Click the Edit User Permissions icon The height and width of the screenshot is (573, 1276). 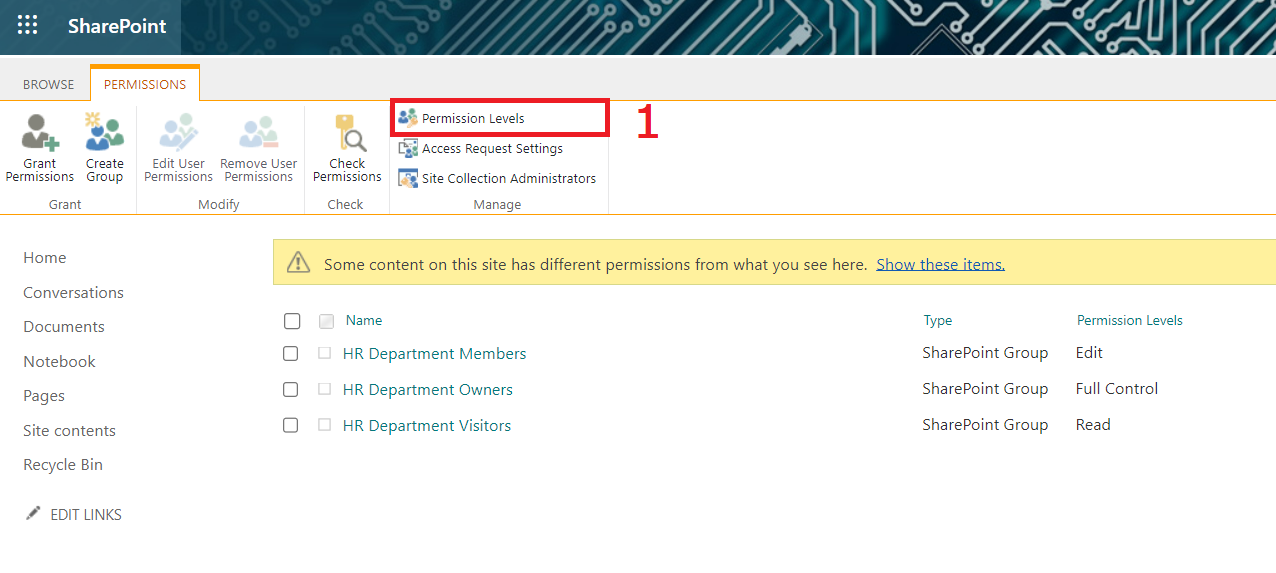[x=178, y=133]
